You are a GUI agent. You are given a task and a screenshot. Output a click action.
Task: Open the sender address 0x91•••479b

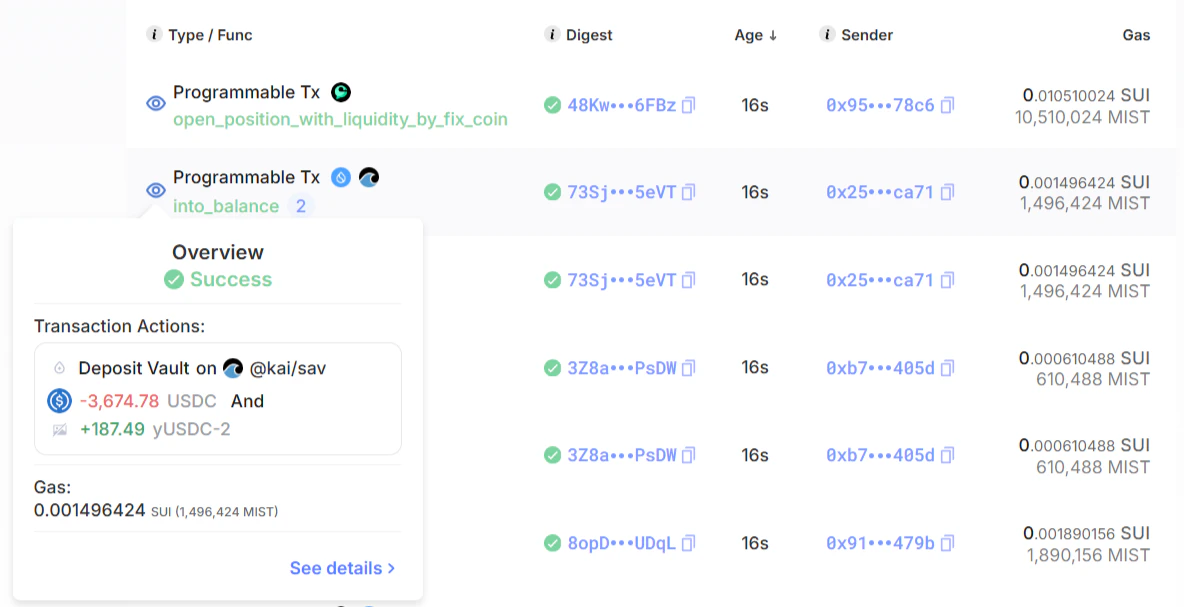(x=880, y=543)
